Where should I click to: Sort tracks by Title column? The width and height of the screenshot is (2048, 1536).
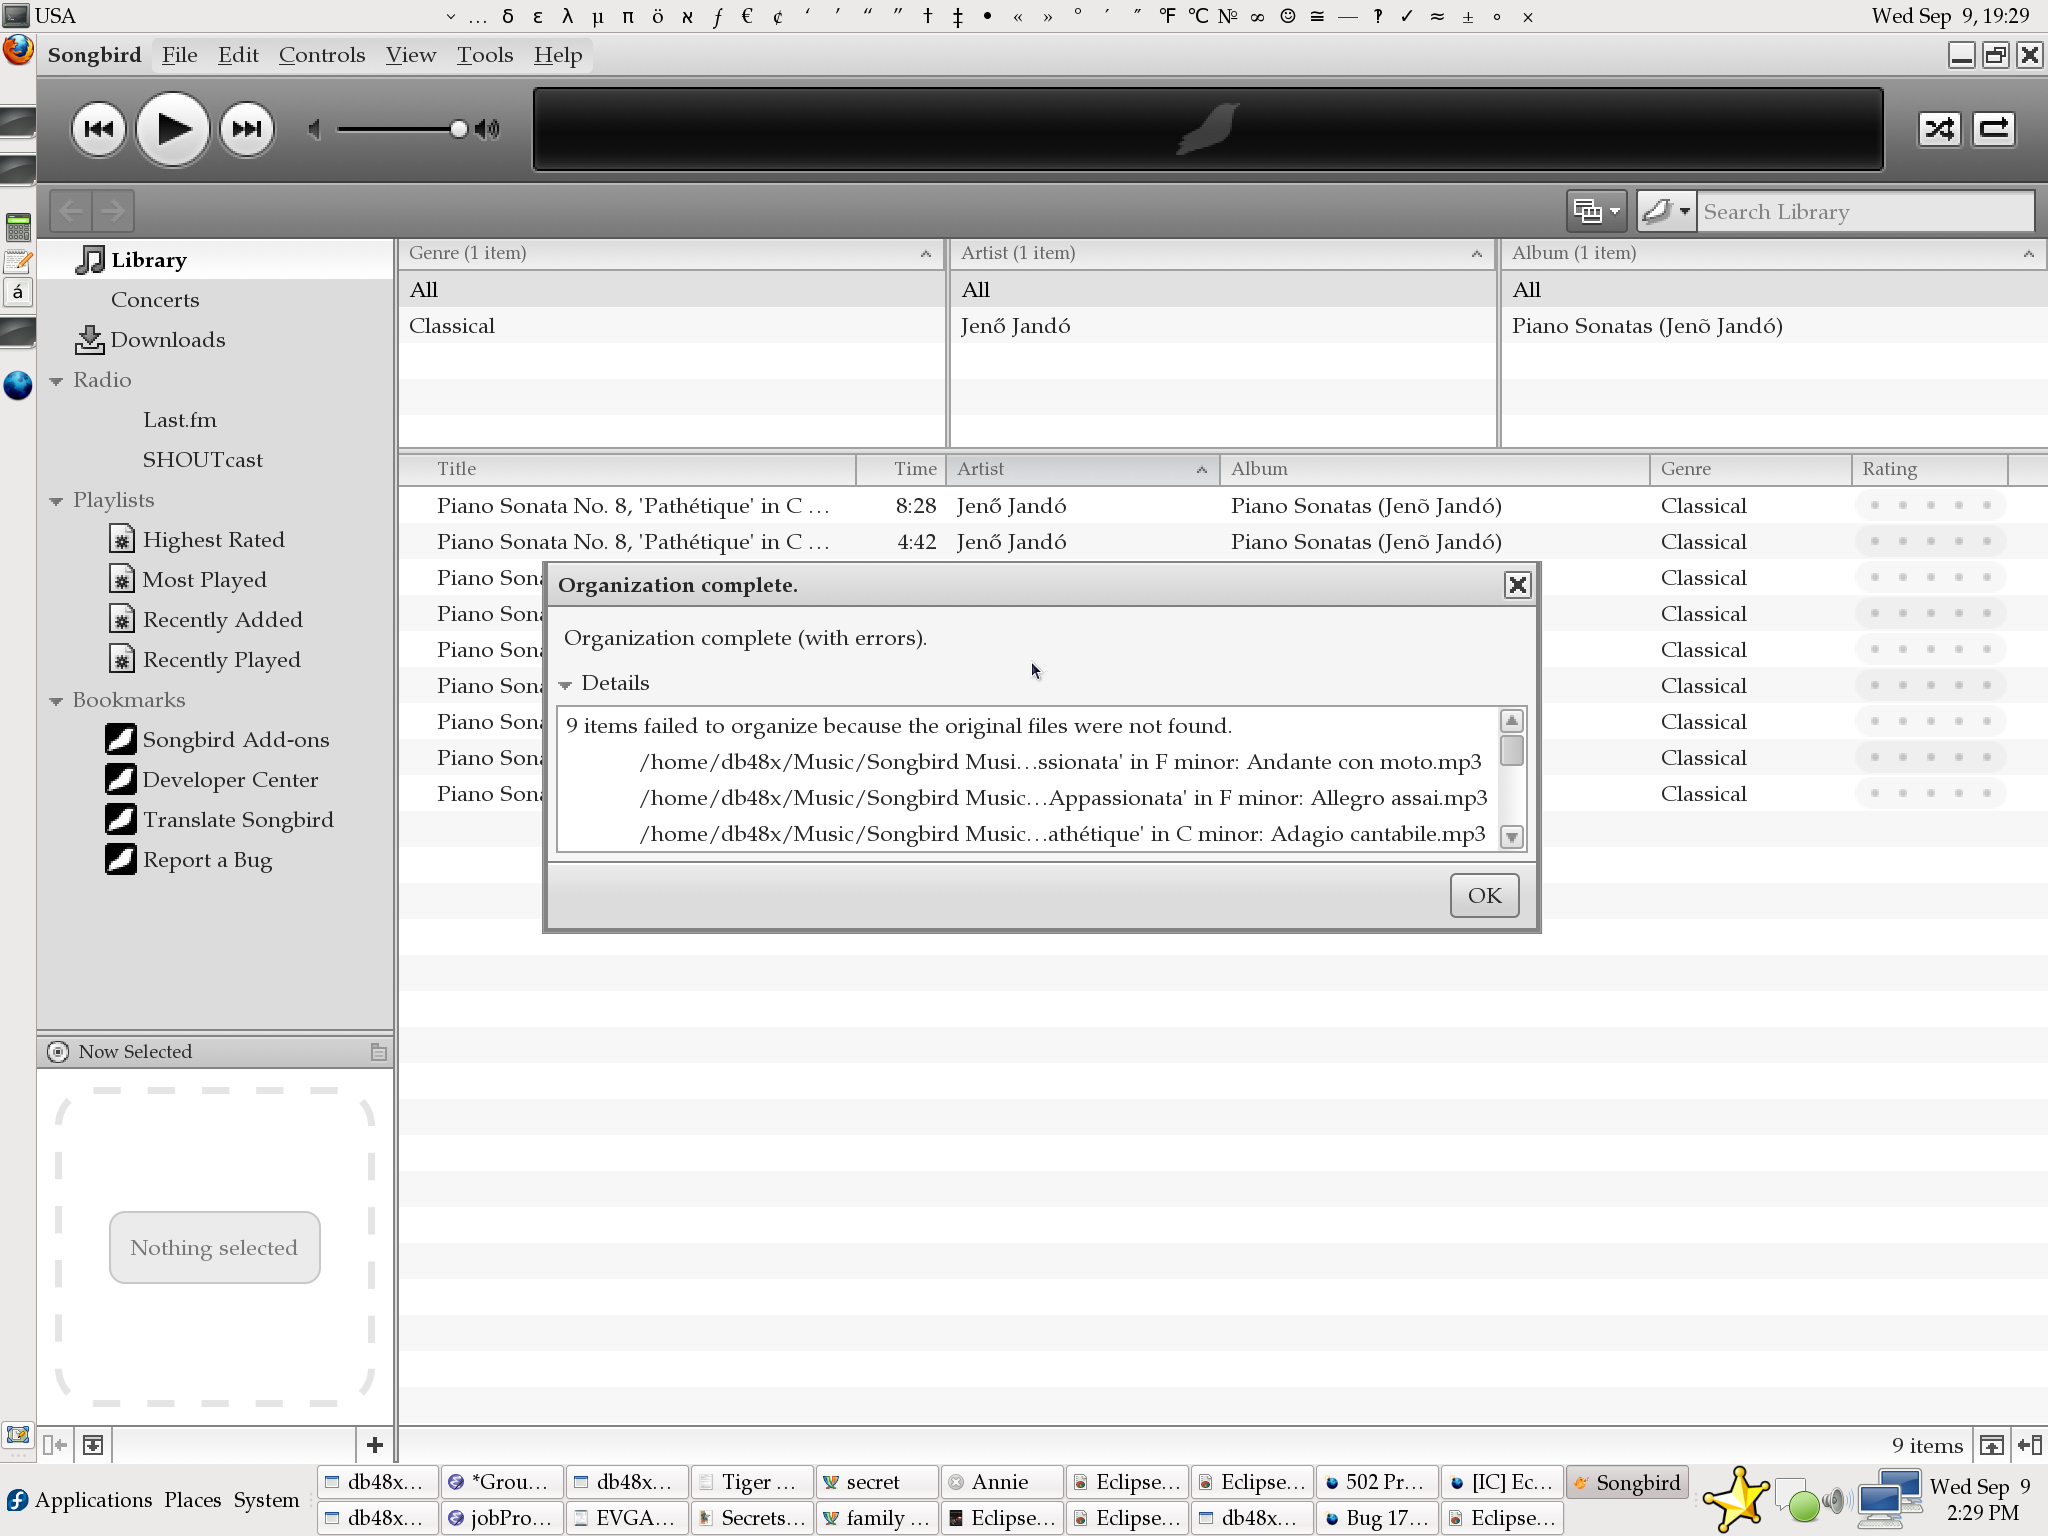pos(627,468)
